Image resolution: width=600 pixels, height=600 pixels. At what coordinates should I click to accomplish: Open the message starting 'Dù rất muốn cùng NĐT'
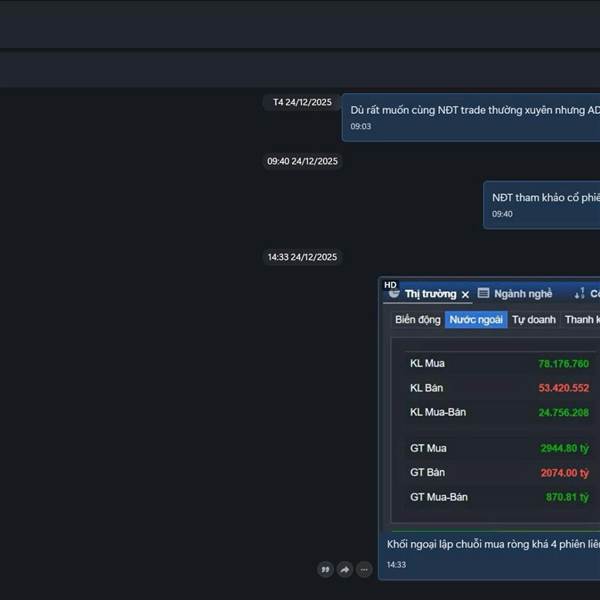471,117
